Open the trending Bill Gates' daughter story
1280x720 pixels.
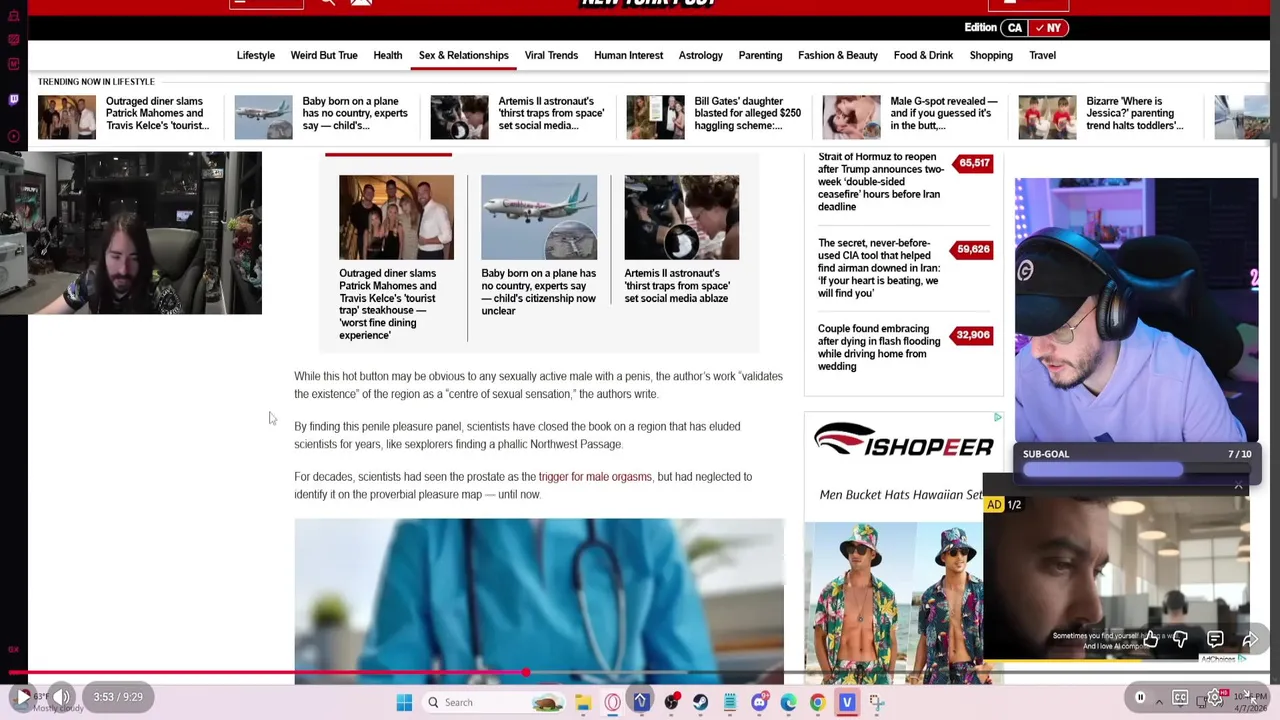click(x=747, y=113)
